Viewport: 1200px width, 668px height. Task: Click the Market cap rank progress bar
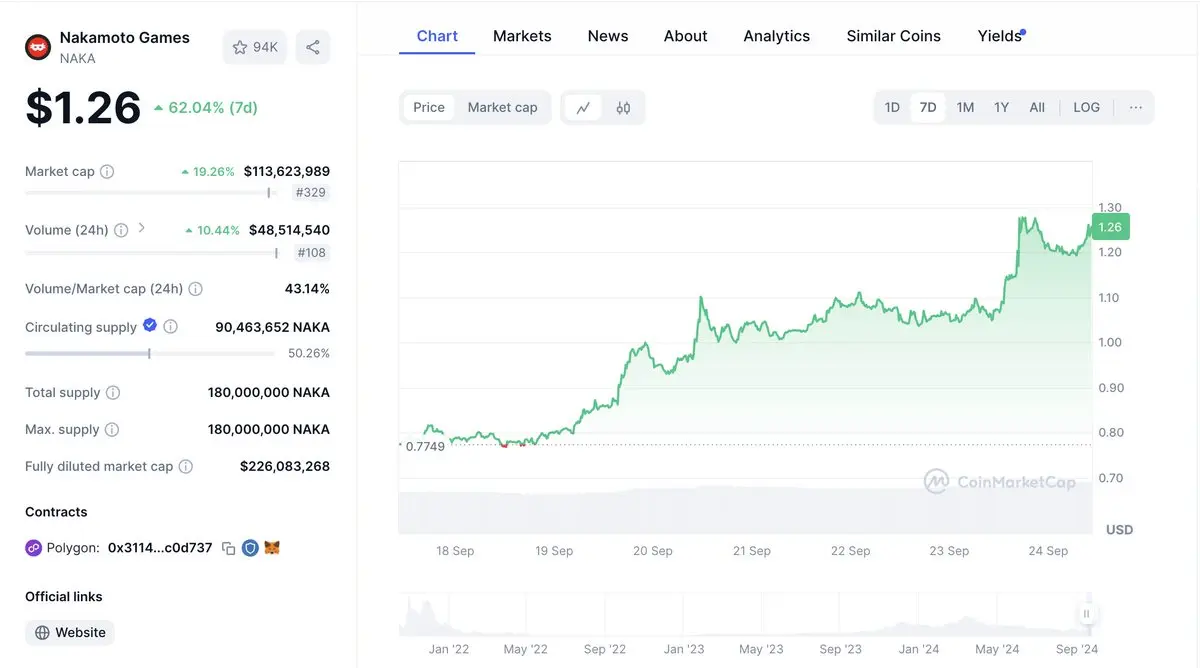pos(149,193)
